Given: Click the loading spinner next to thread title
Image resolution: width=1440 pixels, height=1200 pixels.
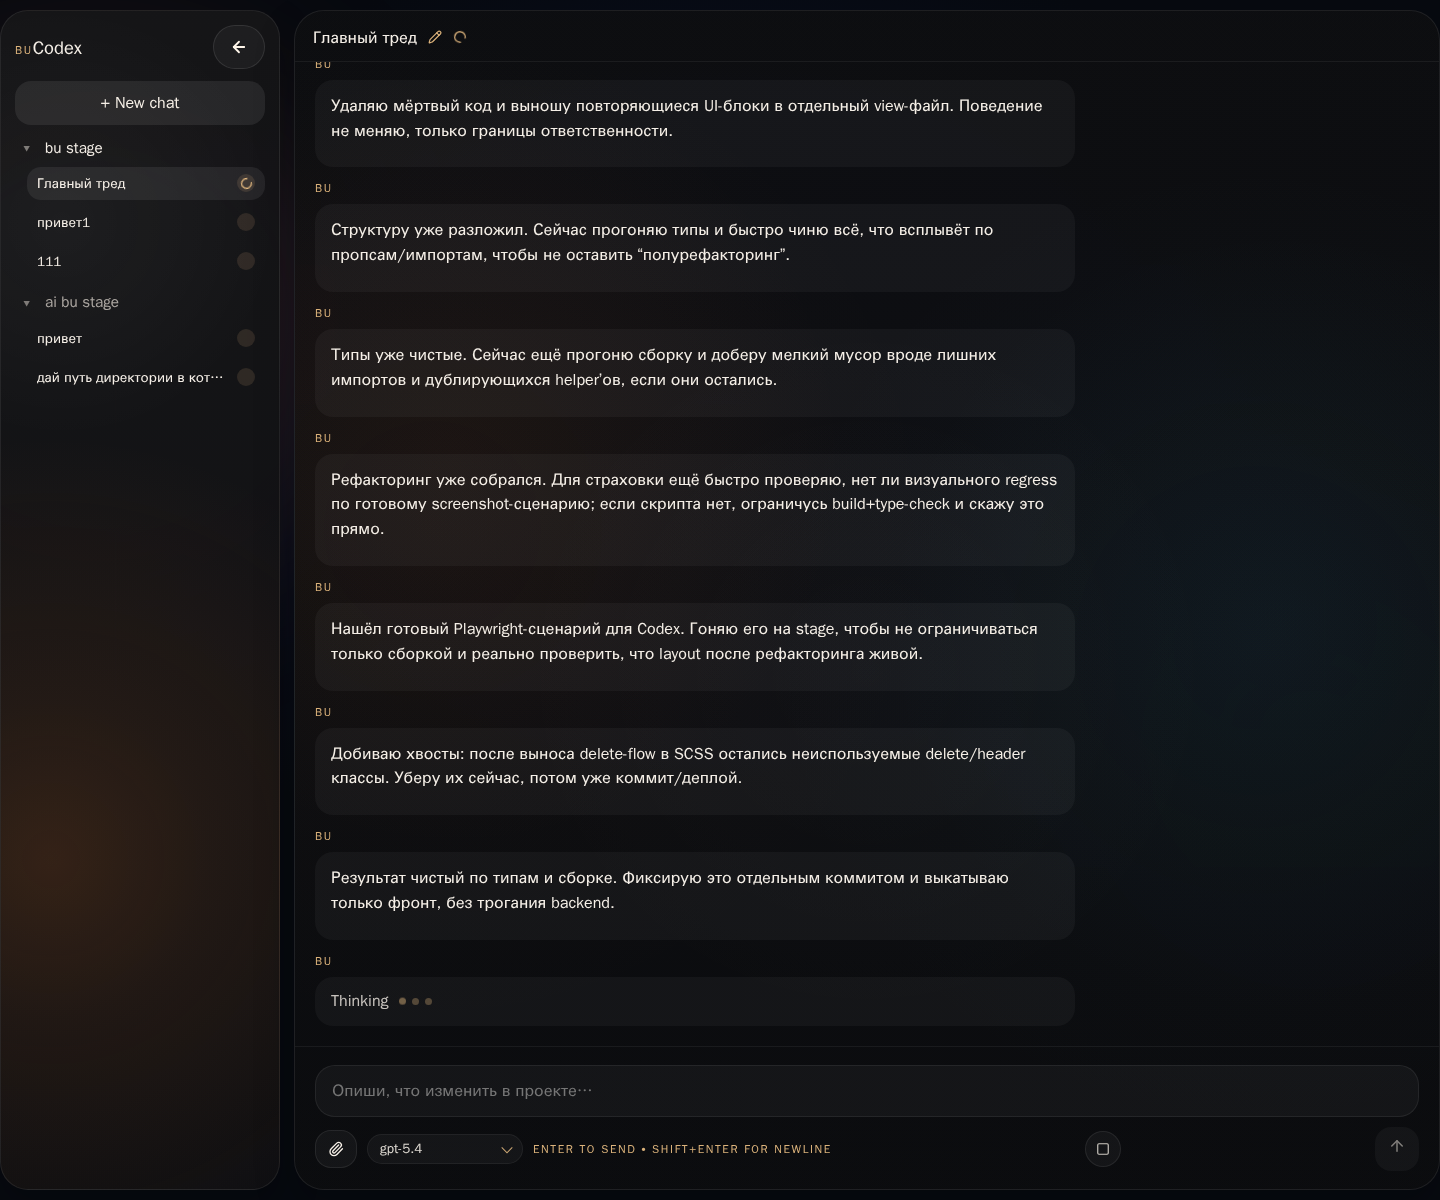Looking at the screenshot, I should 460,38.
